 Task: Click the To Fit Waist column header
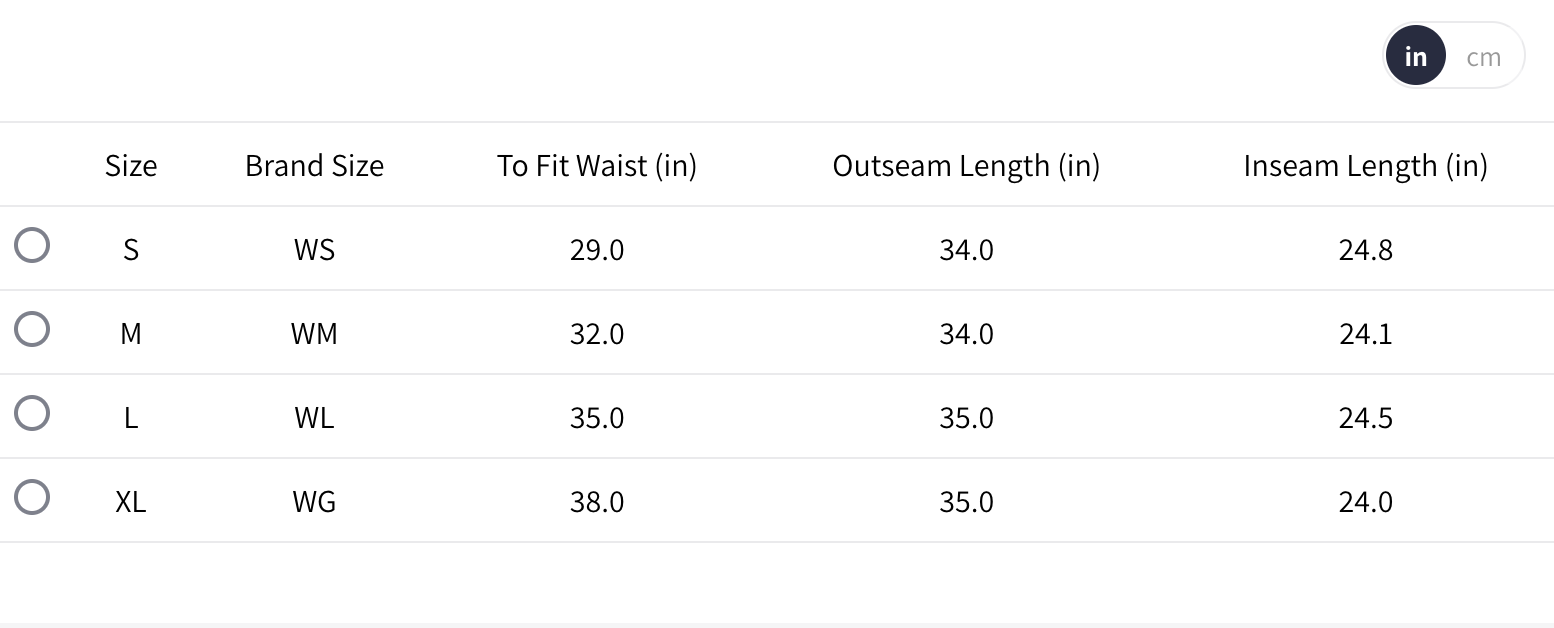(x=597, y=165)
